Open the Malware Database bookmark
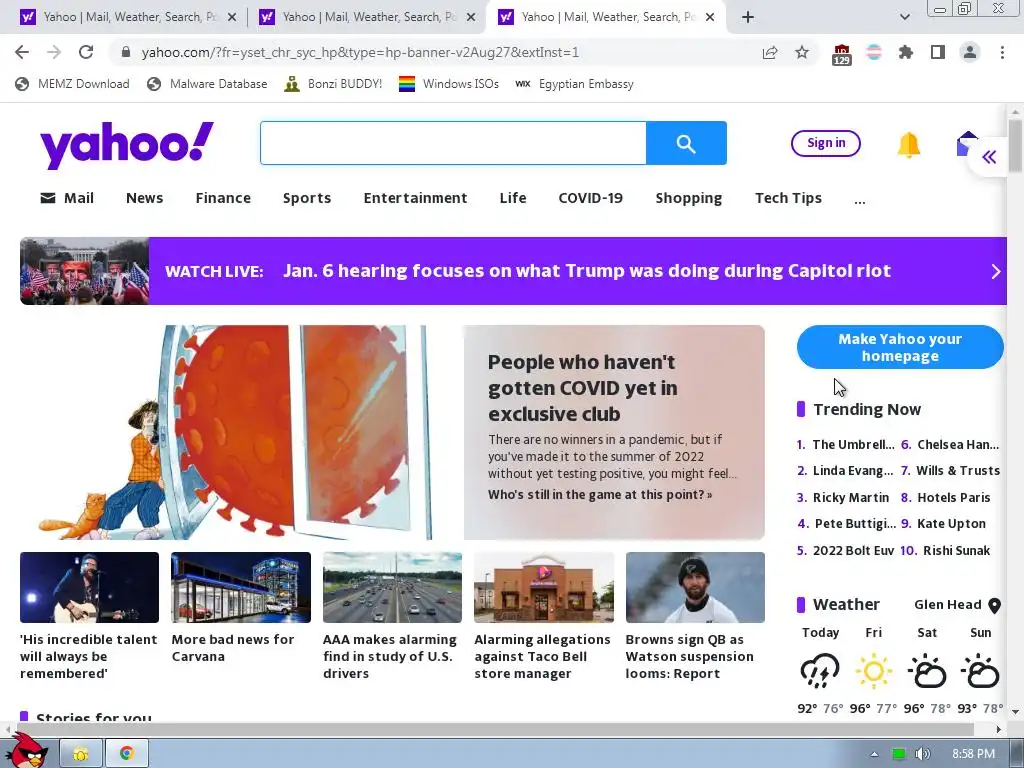The image size is (1024, 768). point(207,84)
